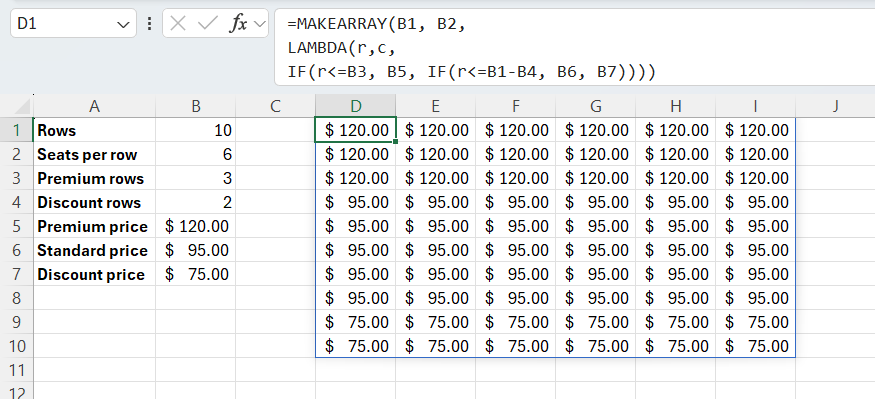Click cell I8 showing $95.00
This screenshot has width=875, height=399.
tap(755, 298)
